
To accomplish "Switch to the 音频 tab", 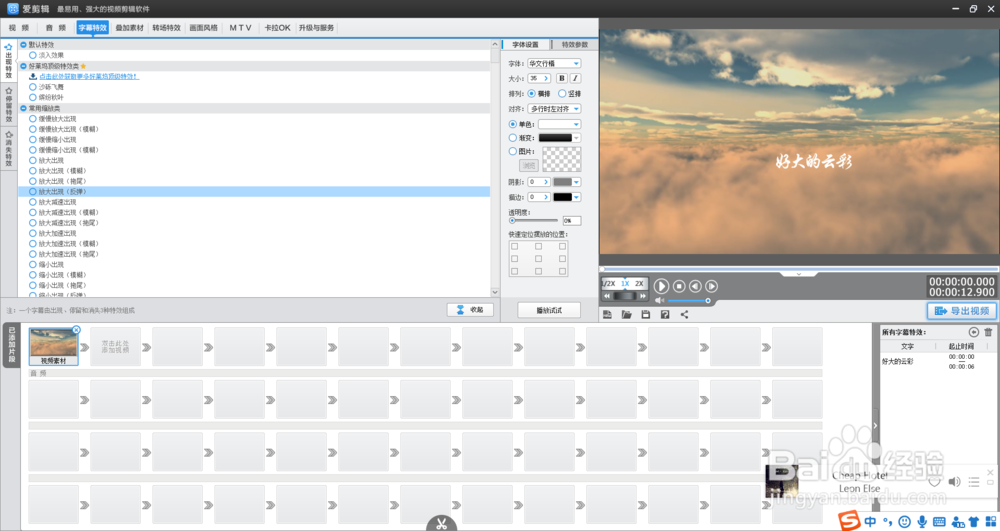I will coord(55,27).
